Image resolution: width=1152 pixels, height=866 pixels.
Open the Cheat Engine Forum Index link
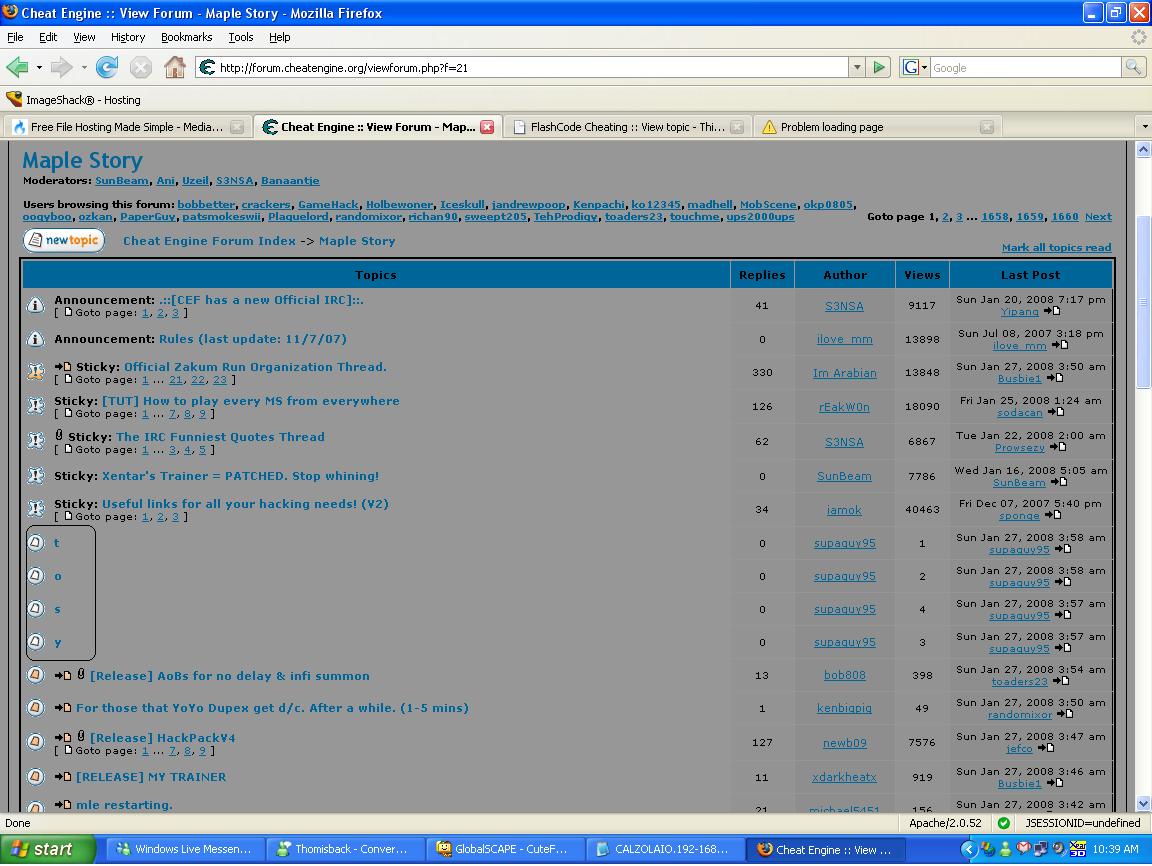[209, 241]
